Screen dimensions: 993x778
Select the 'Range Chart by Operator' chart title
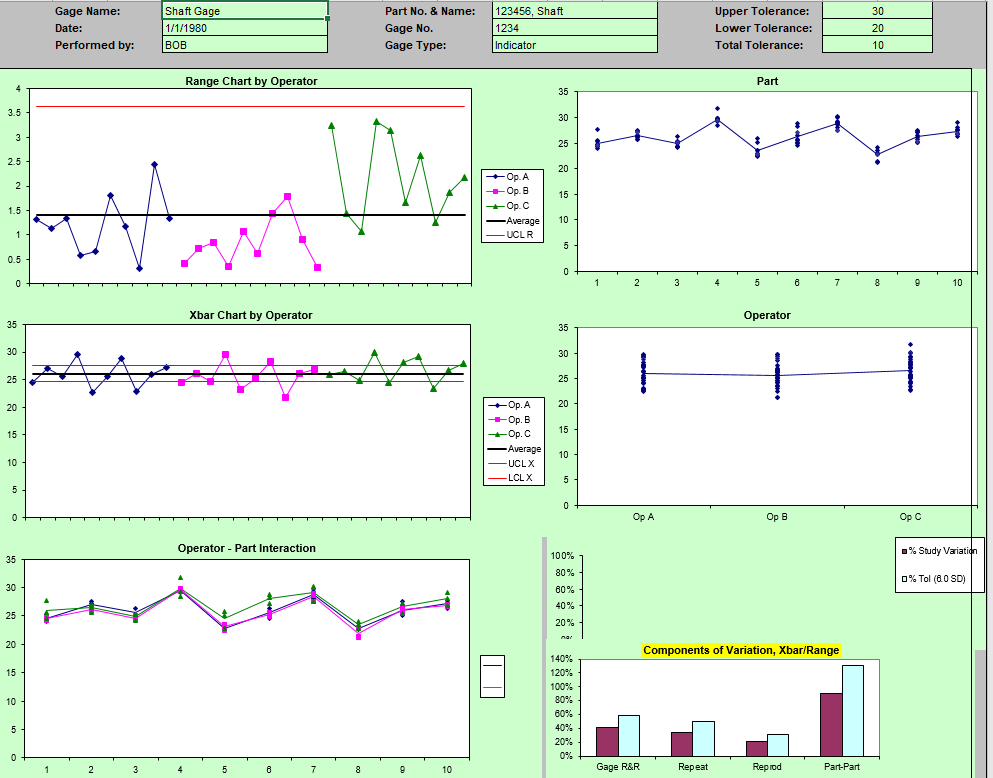click(x=251, y=81)
